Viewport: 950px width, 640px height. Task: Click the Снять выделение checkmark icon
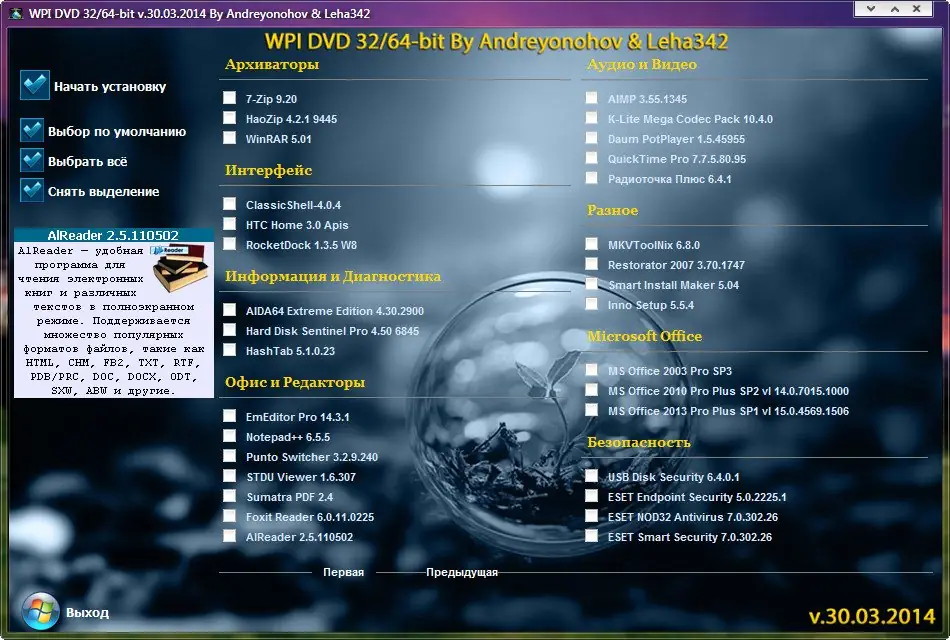point(32,190)
